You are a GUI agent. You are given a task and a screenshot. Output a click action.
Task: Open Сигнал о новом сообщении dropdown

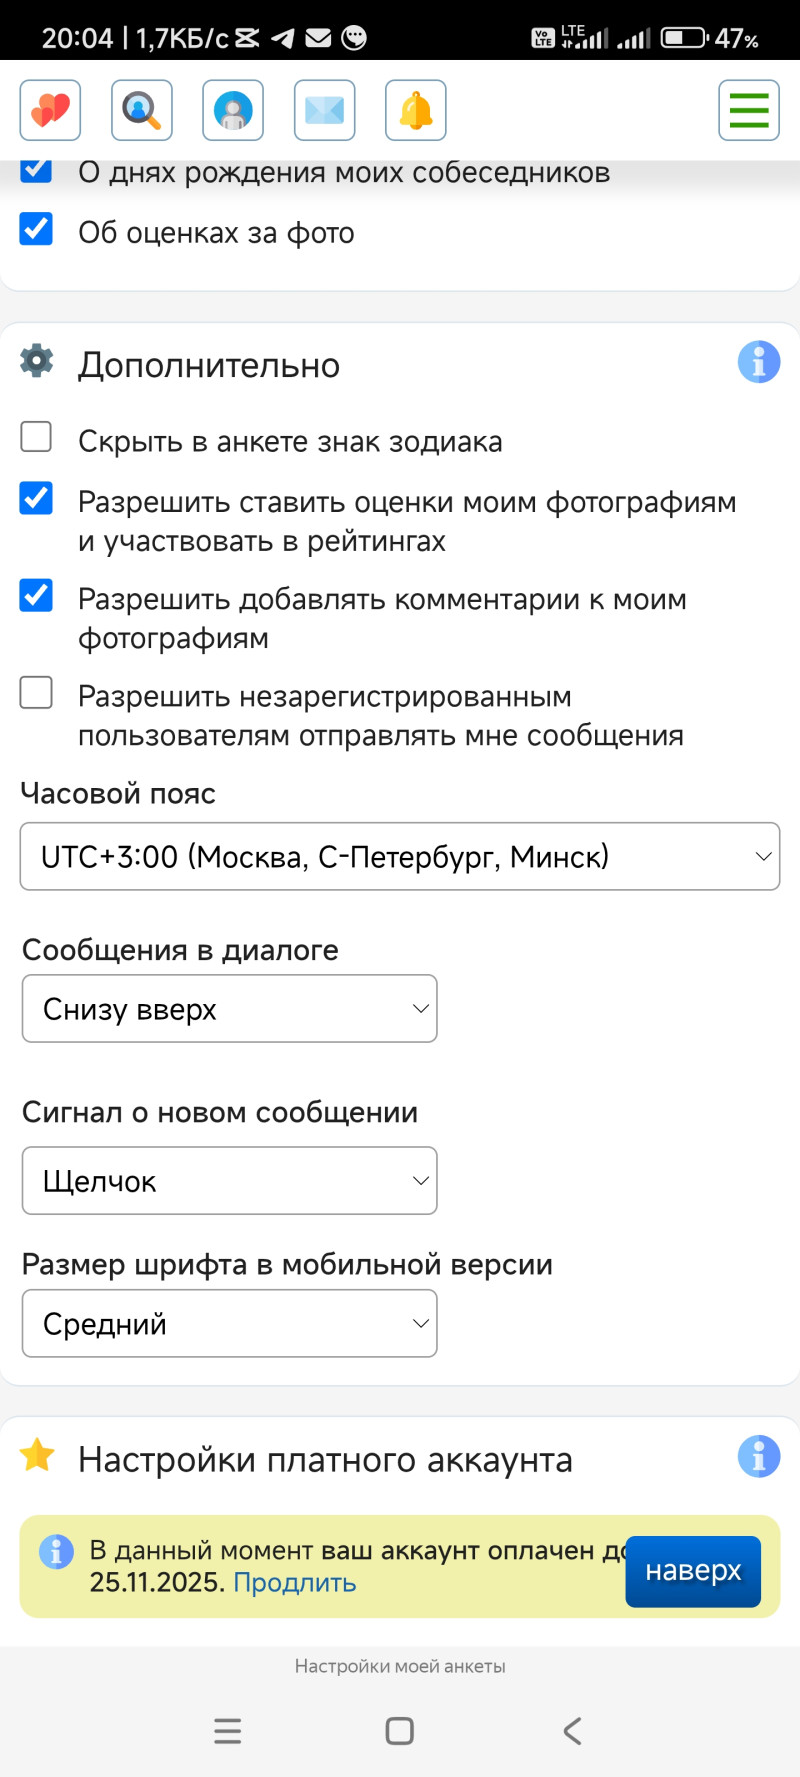click(230, 1181)
